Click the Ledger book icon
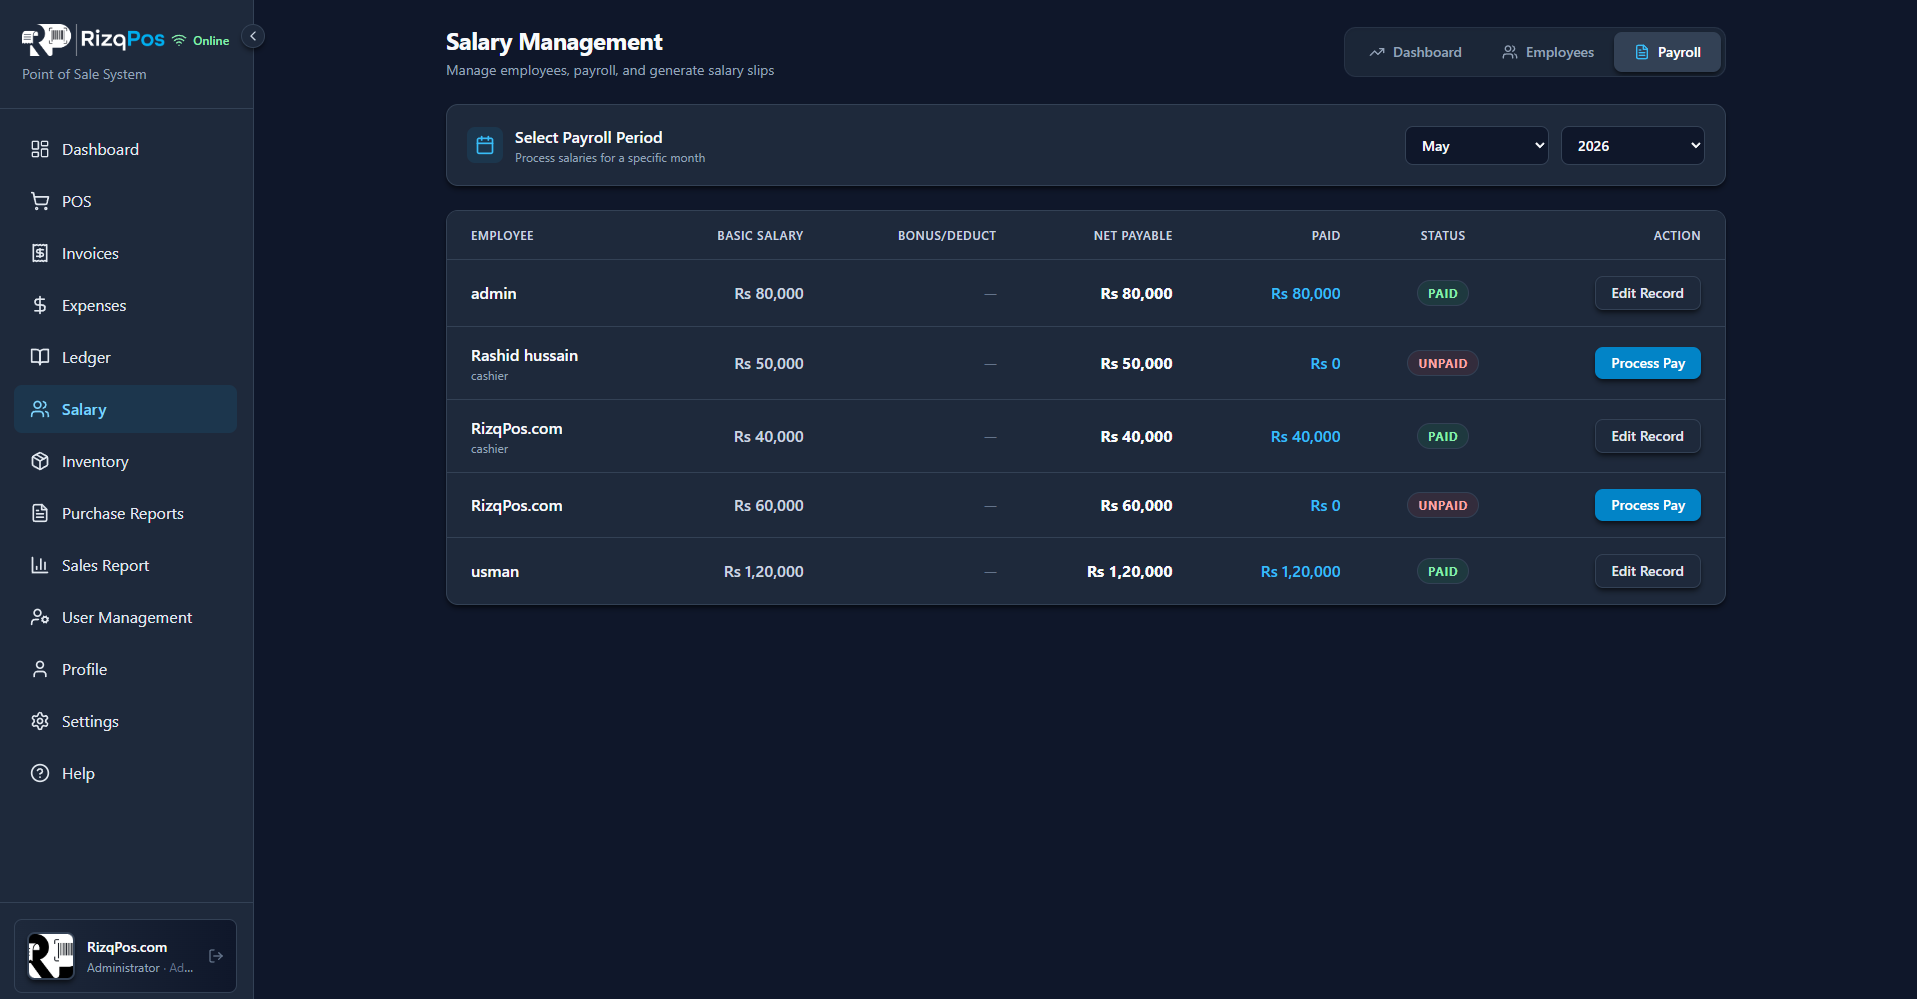This screenshot has width=1917, height=999. point(40,357)
